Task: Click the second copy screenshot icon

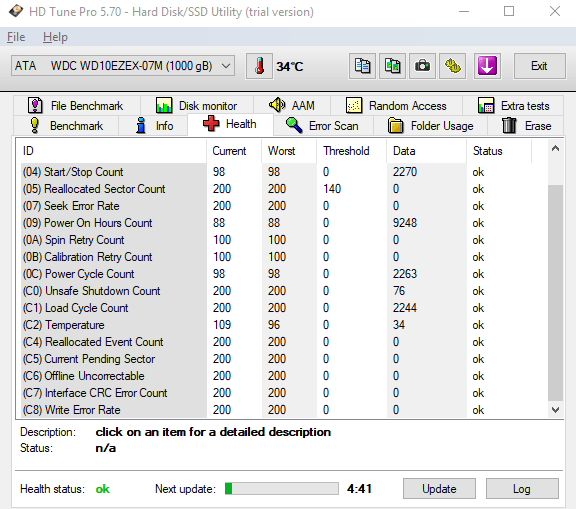Action: click(392, 66)
